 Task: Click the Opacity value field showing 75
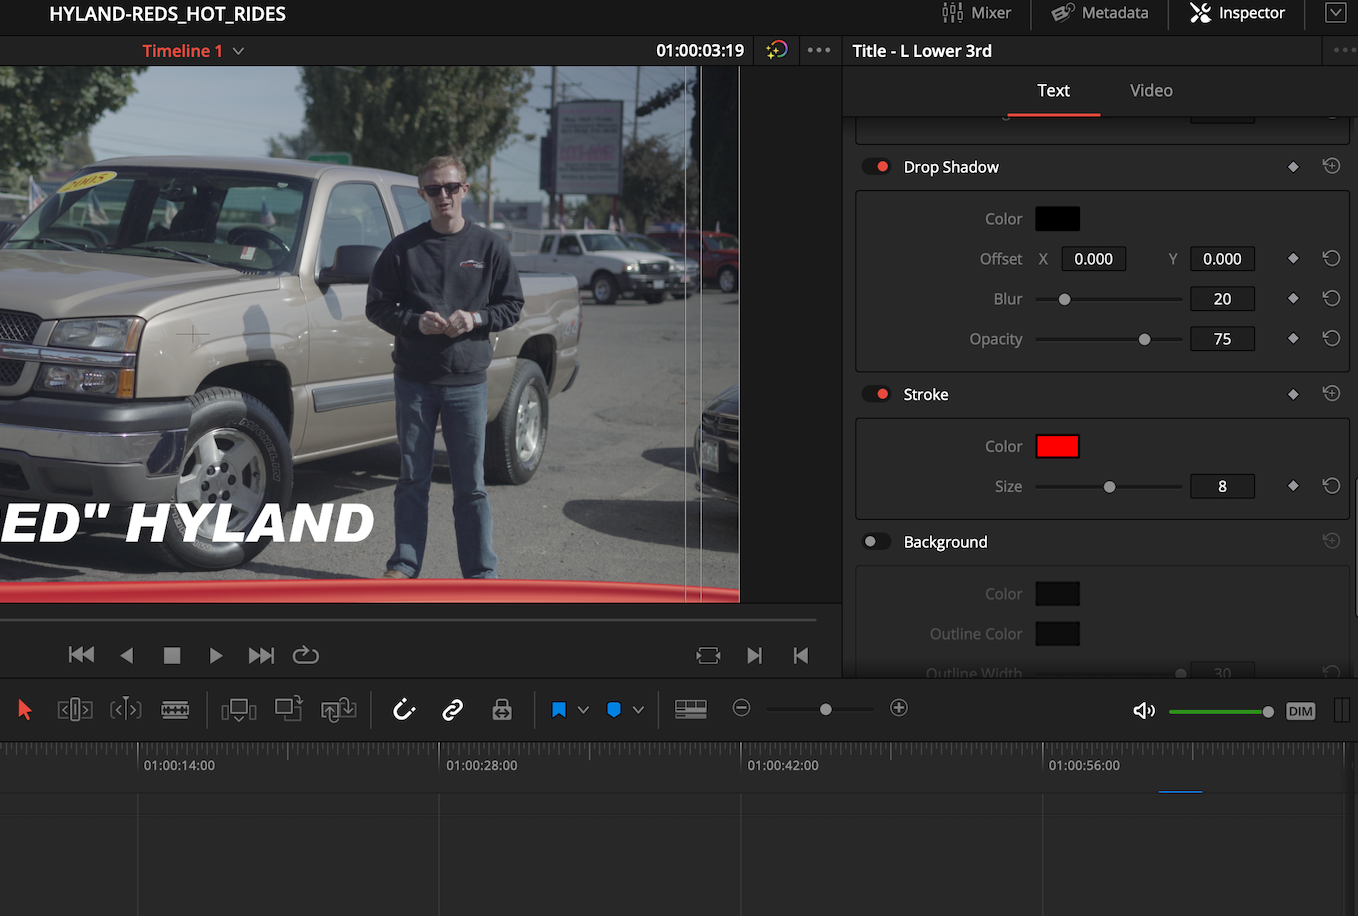pos(1222,339)
